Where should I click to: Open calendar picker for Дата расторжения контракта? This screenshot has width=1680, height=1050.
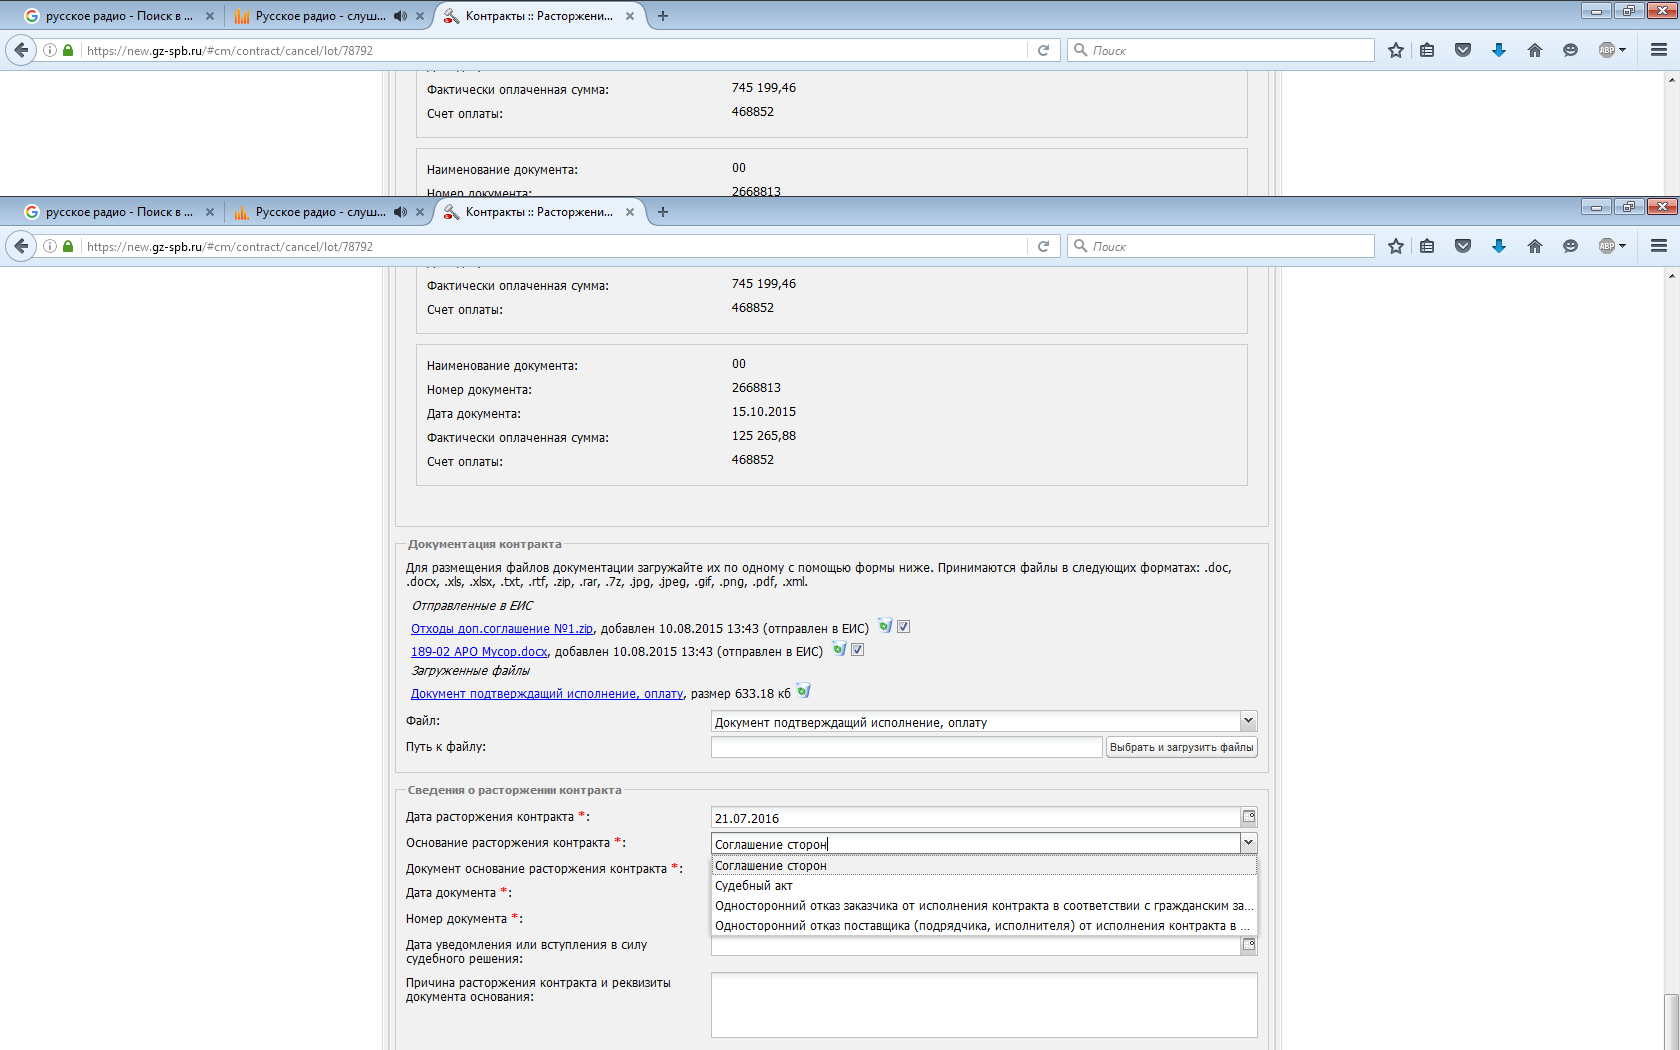pos(1249,817)
